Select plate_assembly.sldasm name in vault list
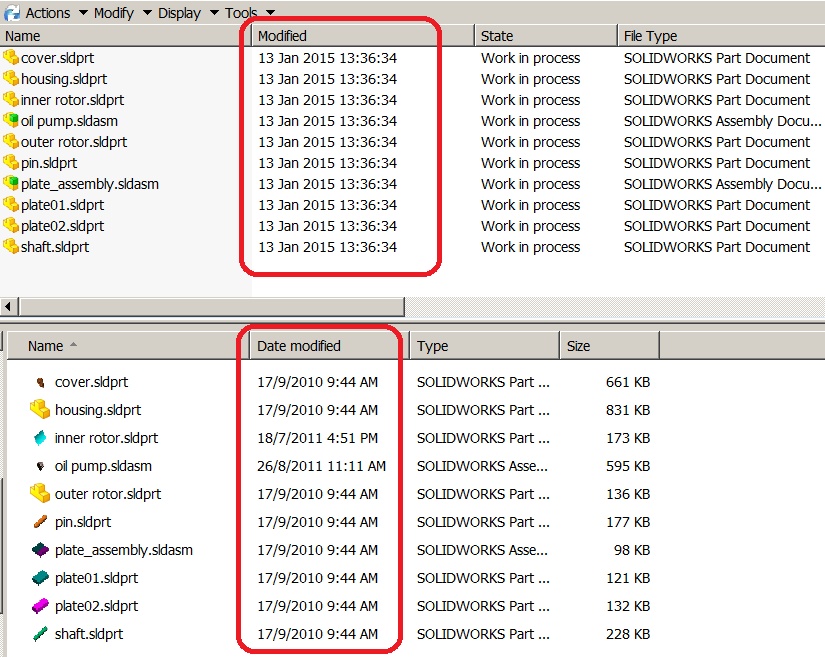 (x=90, y=184)
